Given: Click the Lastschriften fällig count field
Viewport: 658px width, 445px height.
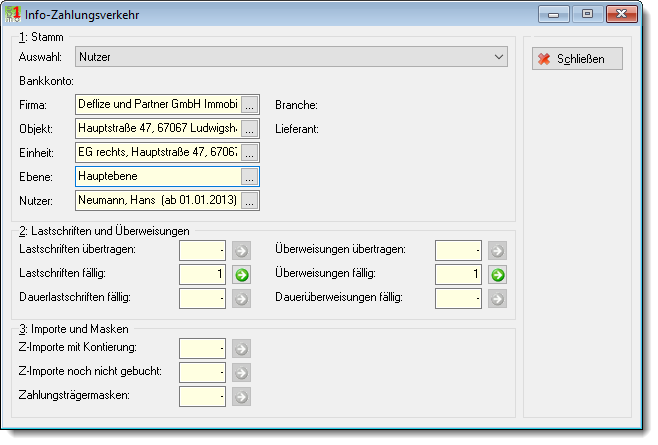Looking at the screenshot, I should coord(202,275).
